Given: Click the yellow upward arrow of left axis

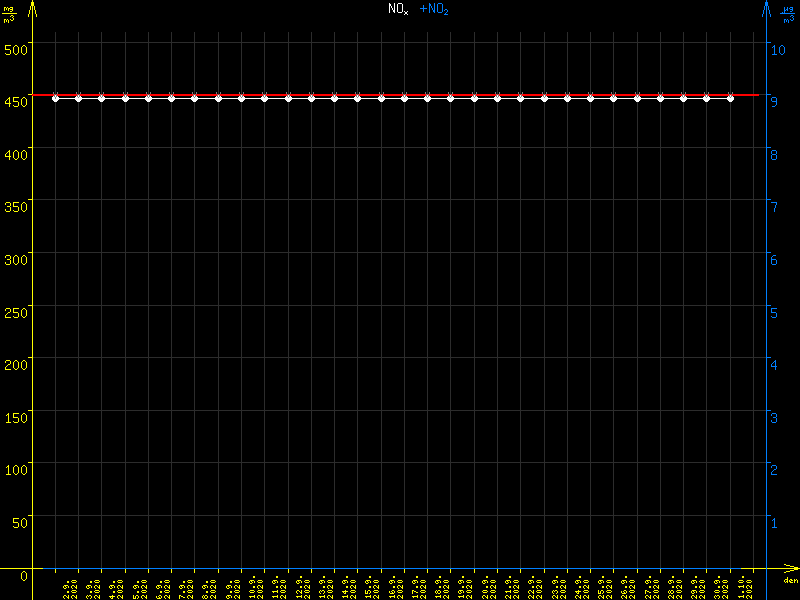Looking at the screenshot, I should (x=32, y=8).
